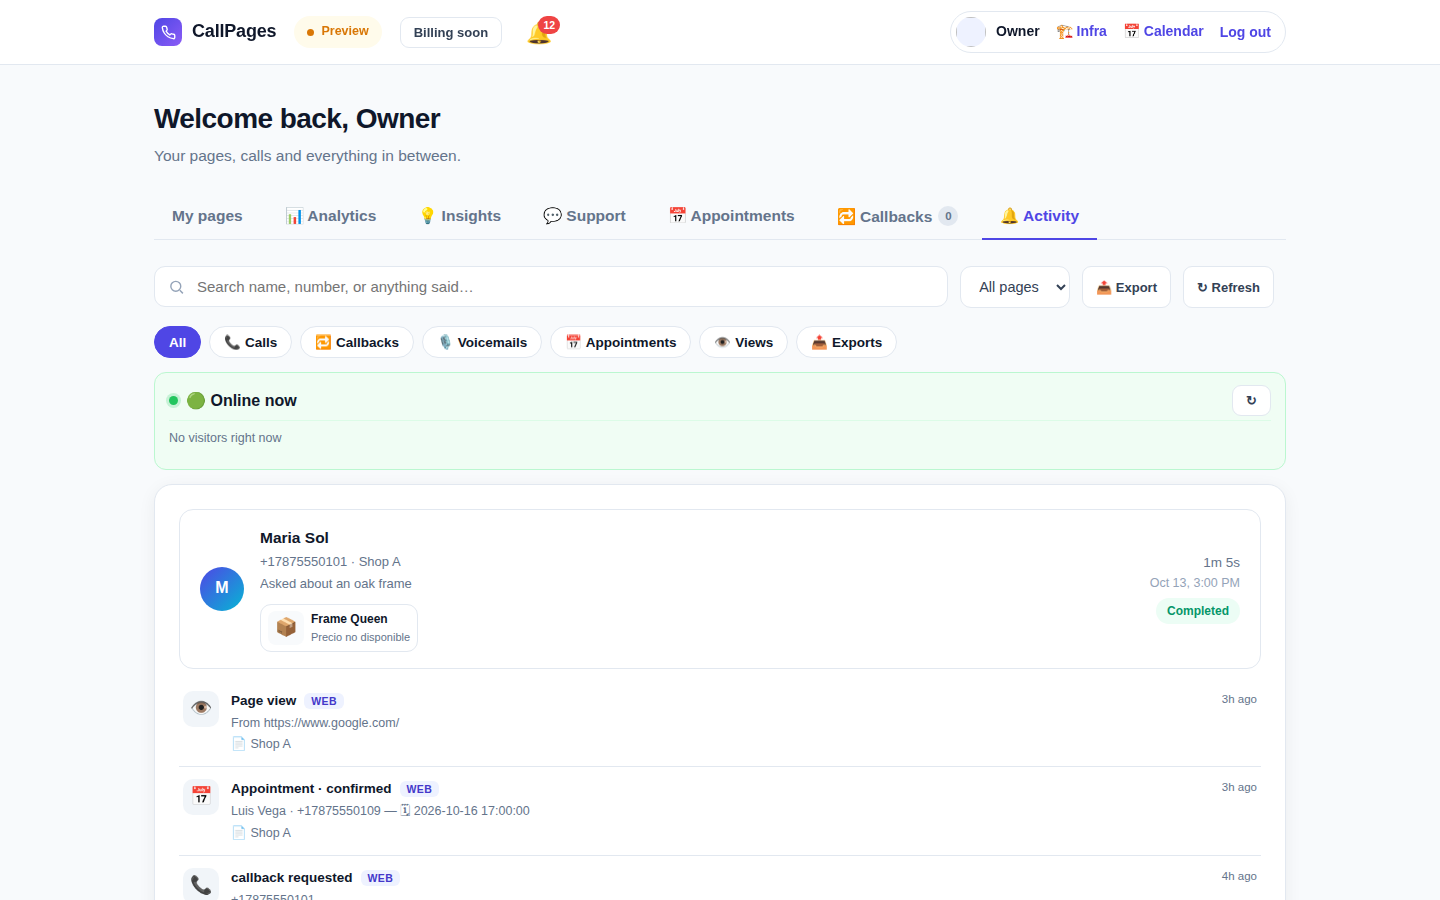Click the 'Oct 13, 3:00 PM' timestamp
Viewport: 1440px width, 900px height.
[x=1195, y=583]
